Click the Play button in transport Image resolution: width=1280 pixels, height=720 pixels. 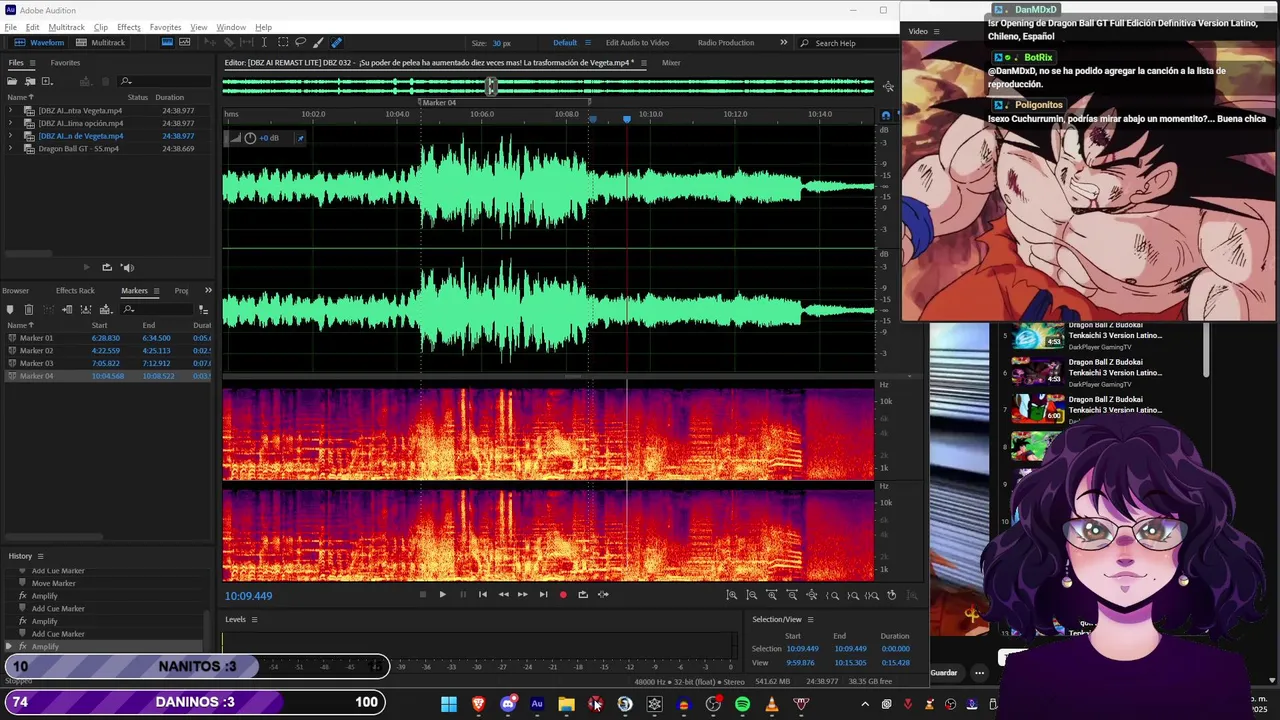click(442, 595)
